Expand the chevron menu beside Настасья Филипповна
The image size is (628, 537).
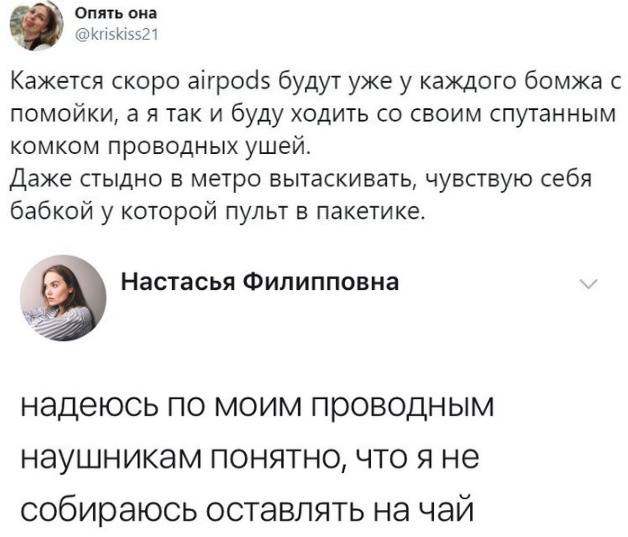point(588,284)
